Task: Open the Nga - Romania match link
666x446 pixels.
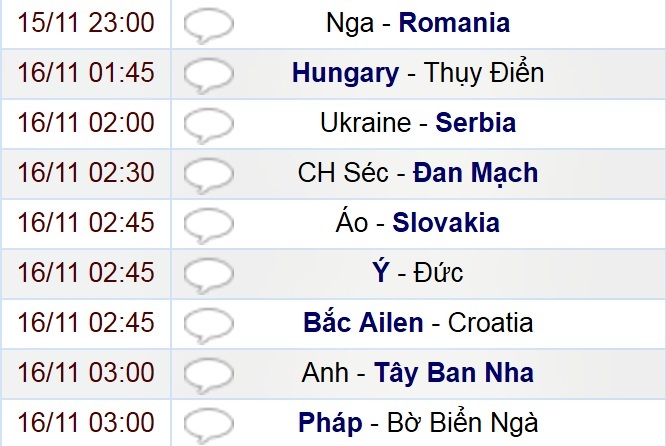Action: (x=418, y=23)
